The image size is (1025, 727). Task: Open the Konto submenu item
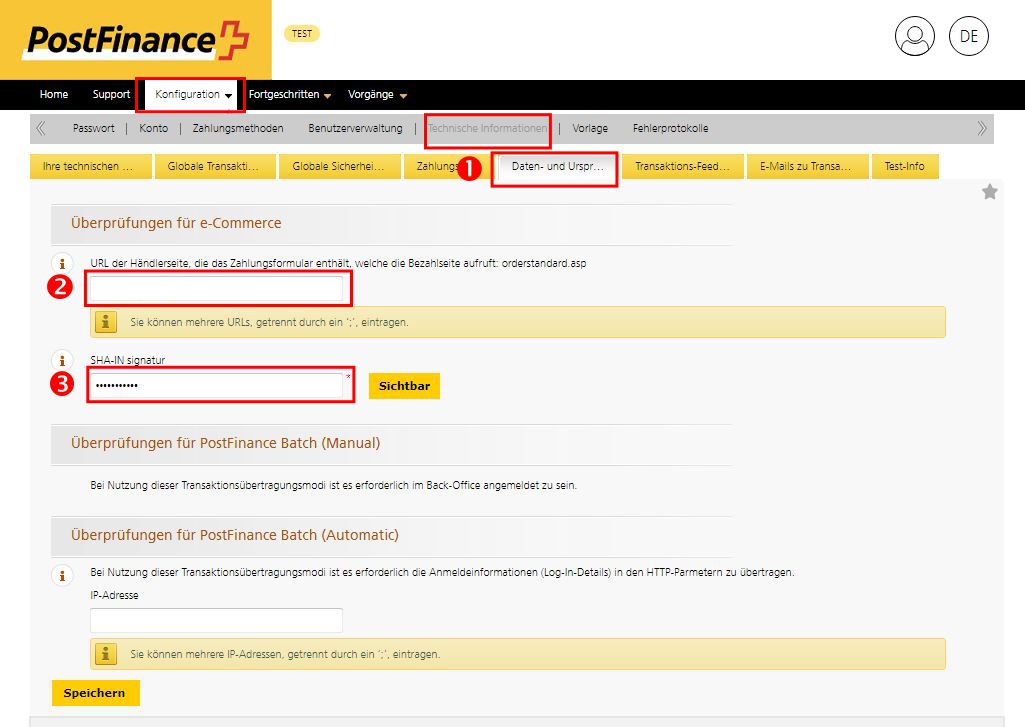point(154,128)
